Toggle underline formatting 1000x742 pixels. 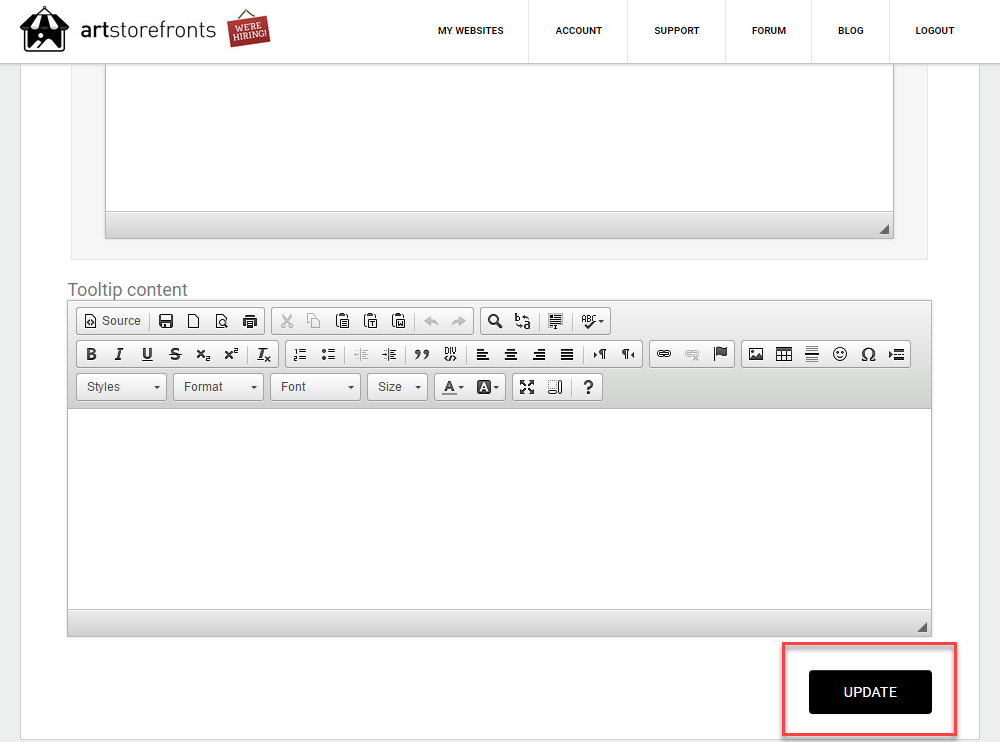tap(147, 354)
